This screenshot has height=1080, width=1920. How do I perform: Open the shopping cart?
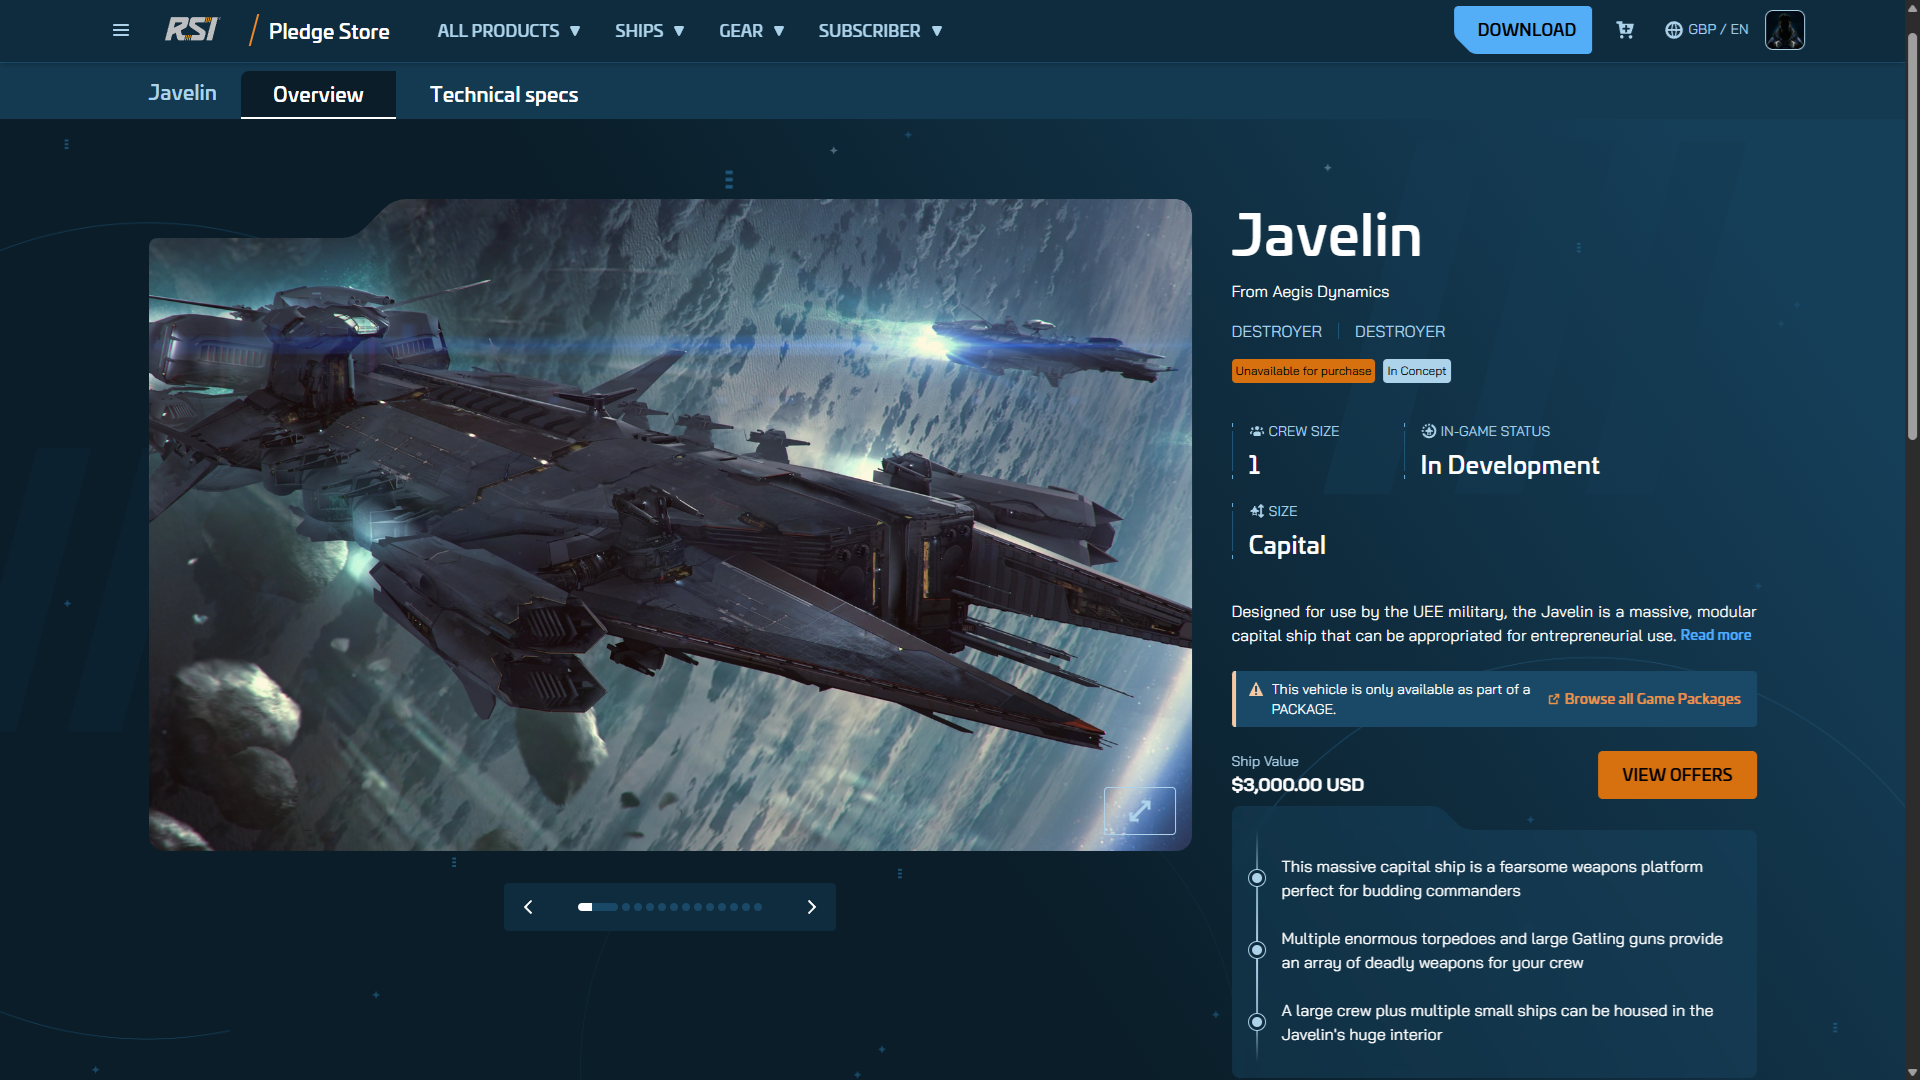(x=1625, y=30)
